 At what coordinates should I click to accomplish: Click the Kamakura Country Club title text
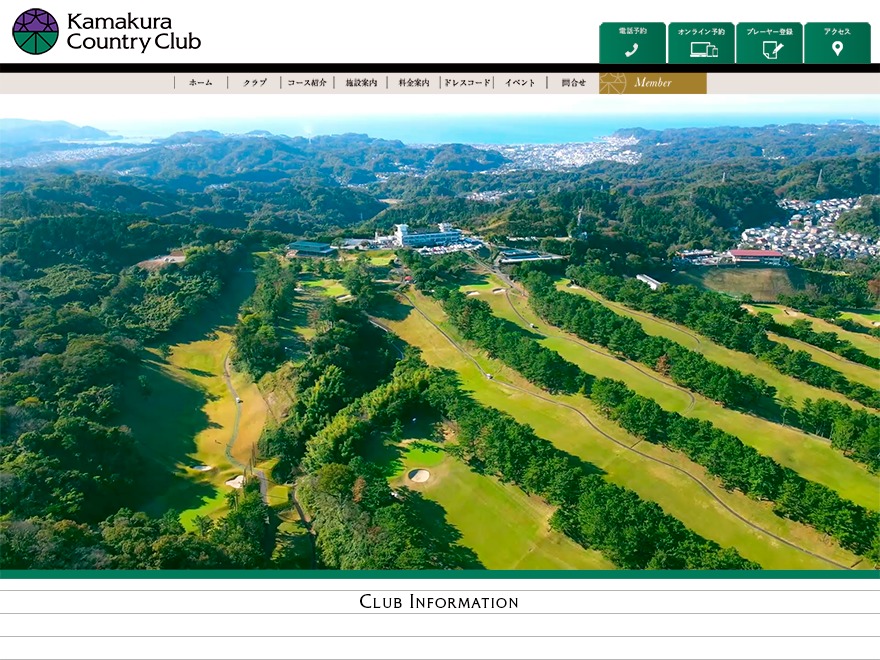click(134, 31)
